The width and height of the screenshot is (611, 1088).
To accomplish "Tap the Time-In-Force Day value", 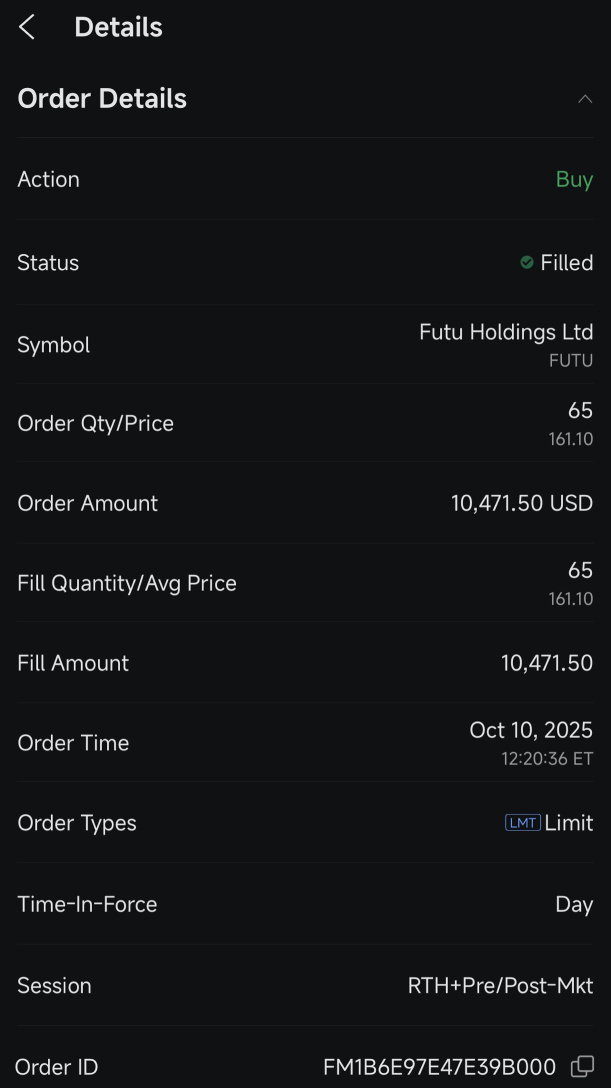I will [574, 904].
